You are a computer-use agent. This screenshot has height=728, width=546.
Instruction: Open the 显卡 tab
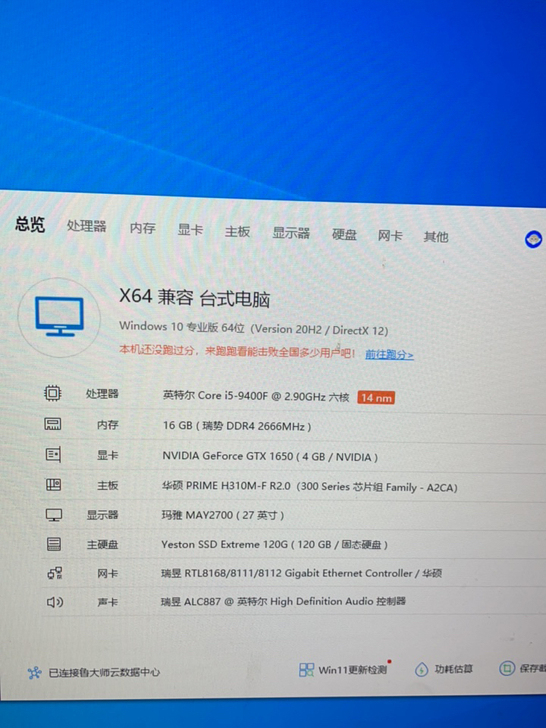(x=190, y=229)
